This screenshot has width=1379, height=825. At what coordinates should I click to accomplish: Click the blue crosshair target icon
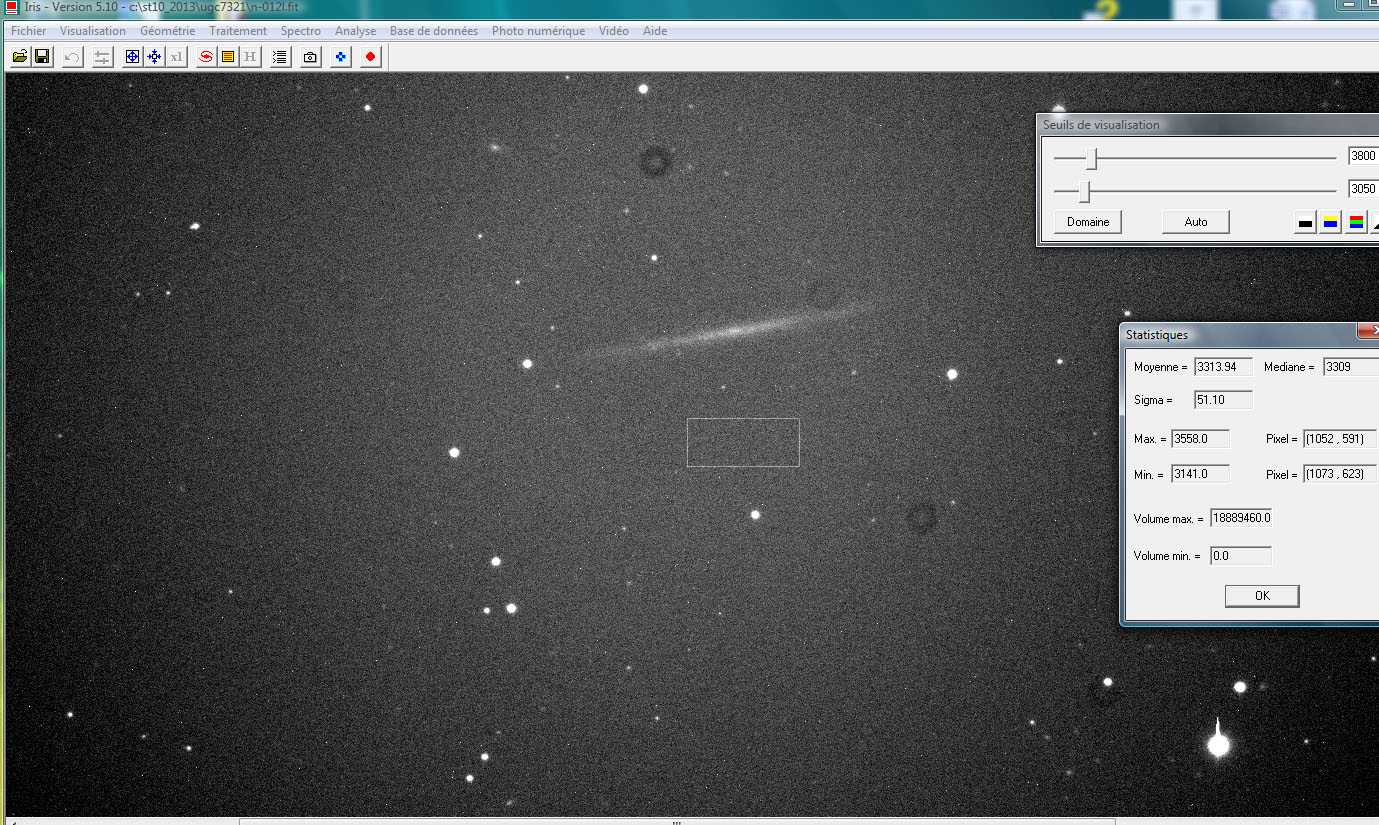coord(132,57)
